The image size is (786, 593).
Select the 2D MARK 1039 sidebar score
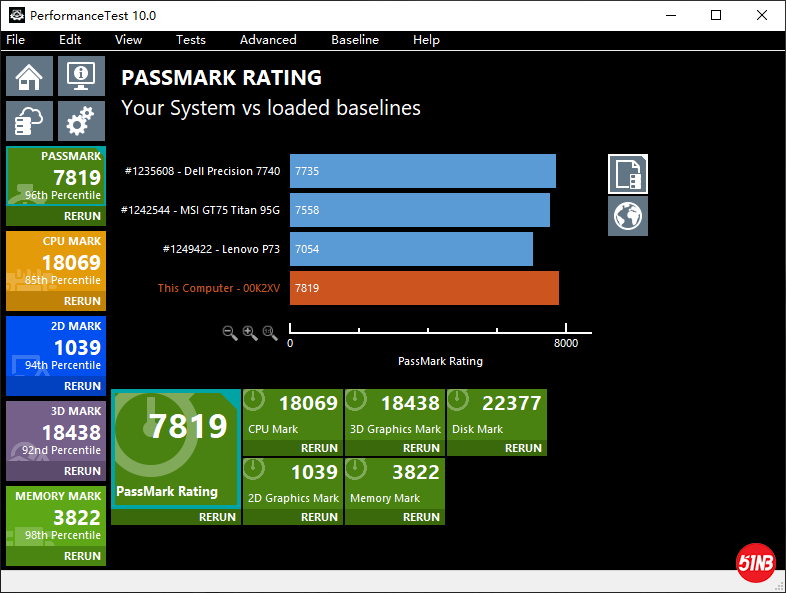tap(77, 348)
